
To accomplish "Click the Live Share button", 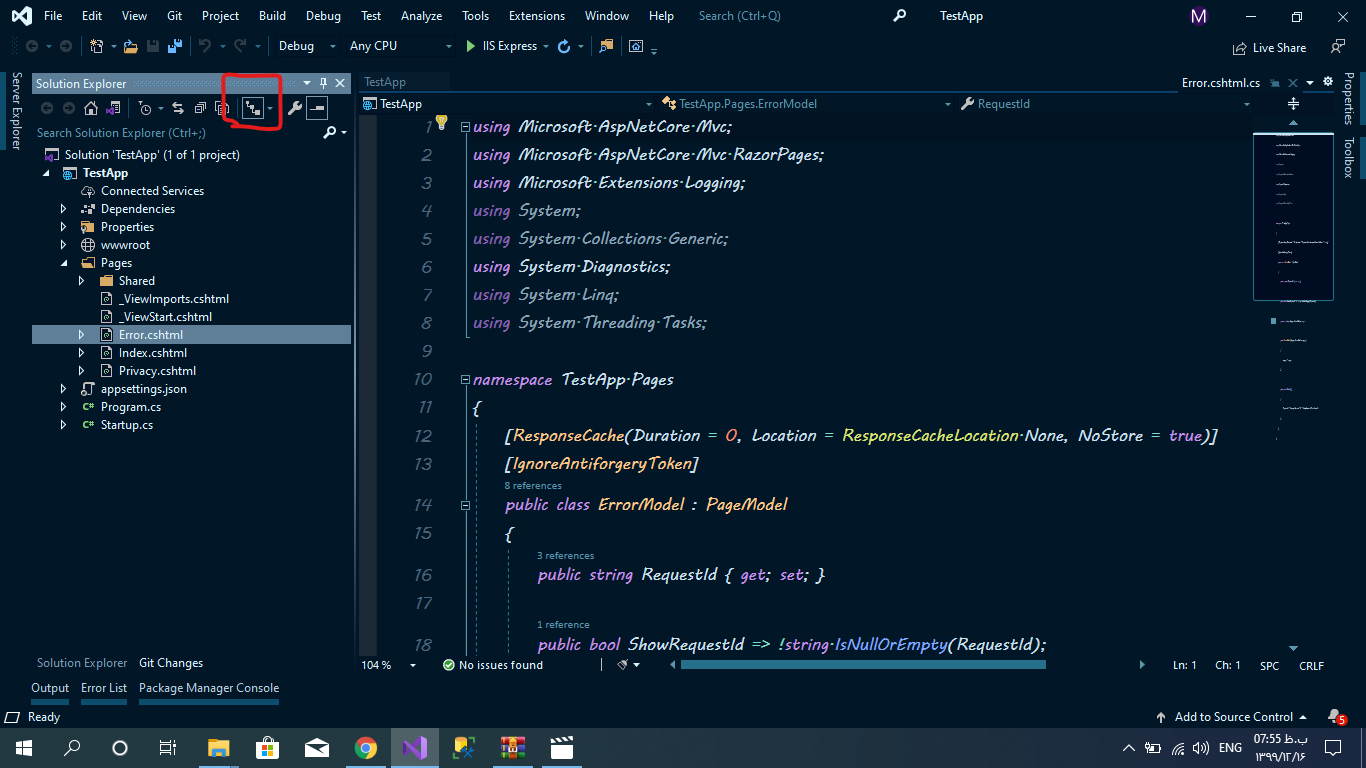I will coord(1270,47).
